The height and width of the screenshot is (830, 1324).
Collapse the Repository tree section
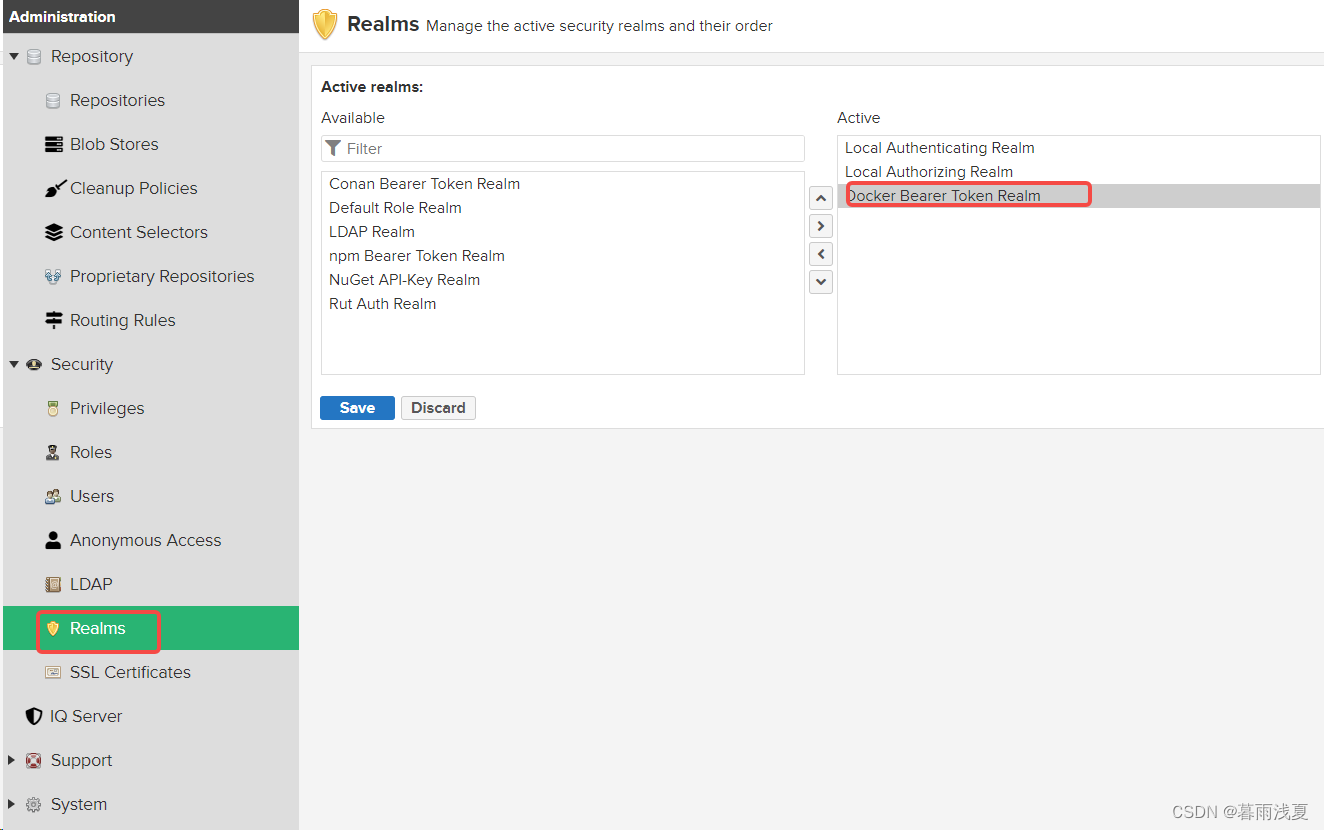(x=14, y=57)
